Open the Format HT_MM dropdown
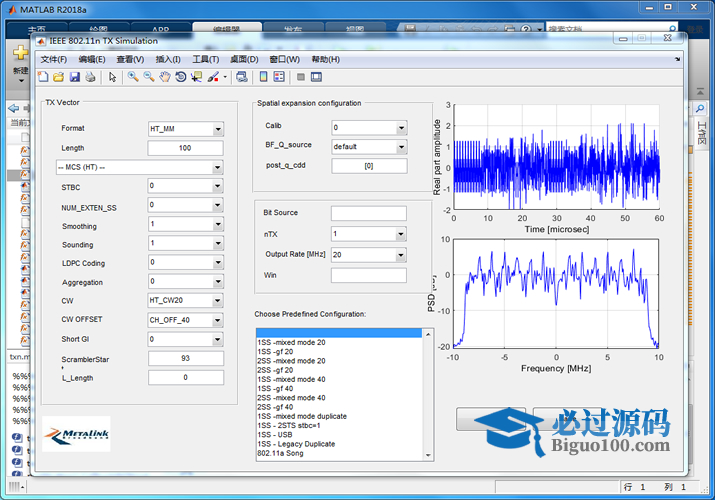715x500 pixels. (x=186, y=129)
